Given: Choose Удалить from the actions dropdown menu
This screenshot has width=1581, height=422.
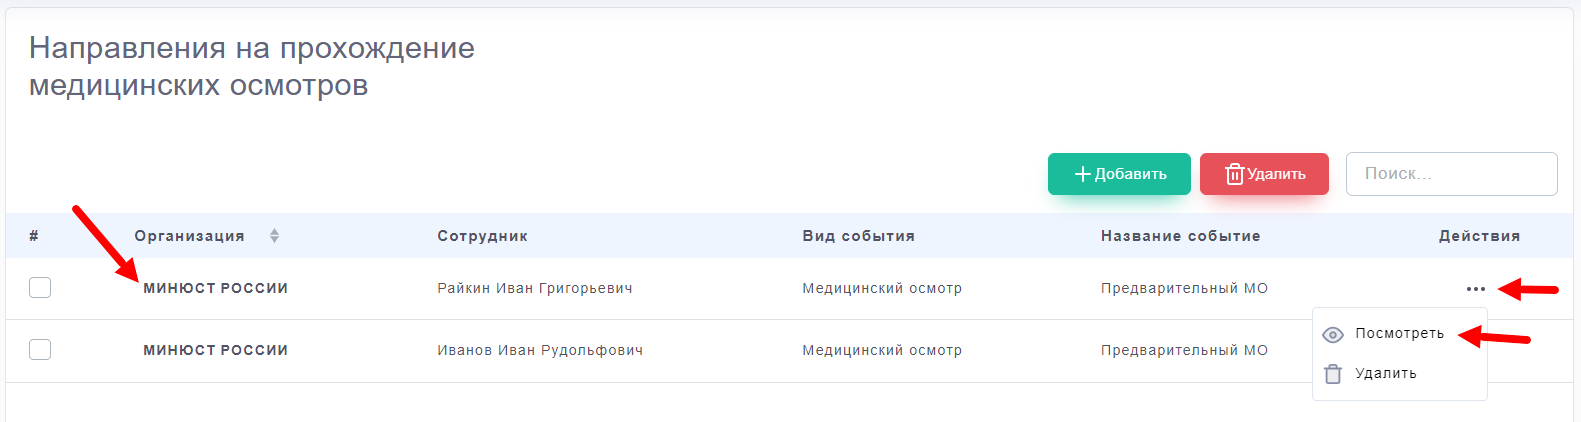Looking at the screenshot, I should [1385, 374].
